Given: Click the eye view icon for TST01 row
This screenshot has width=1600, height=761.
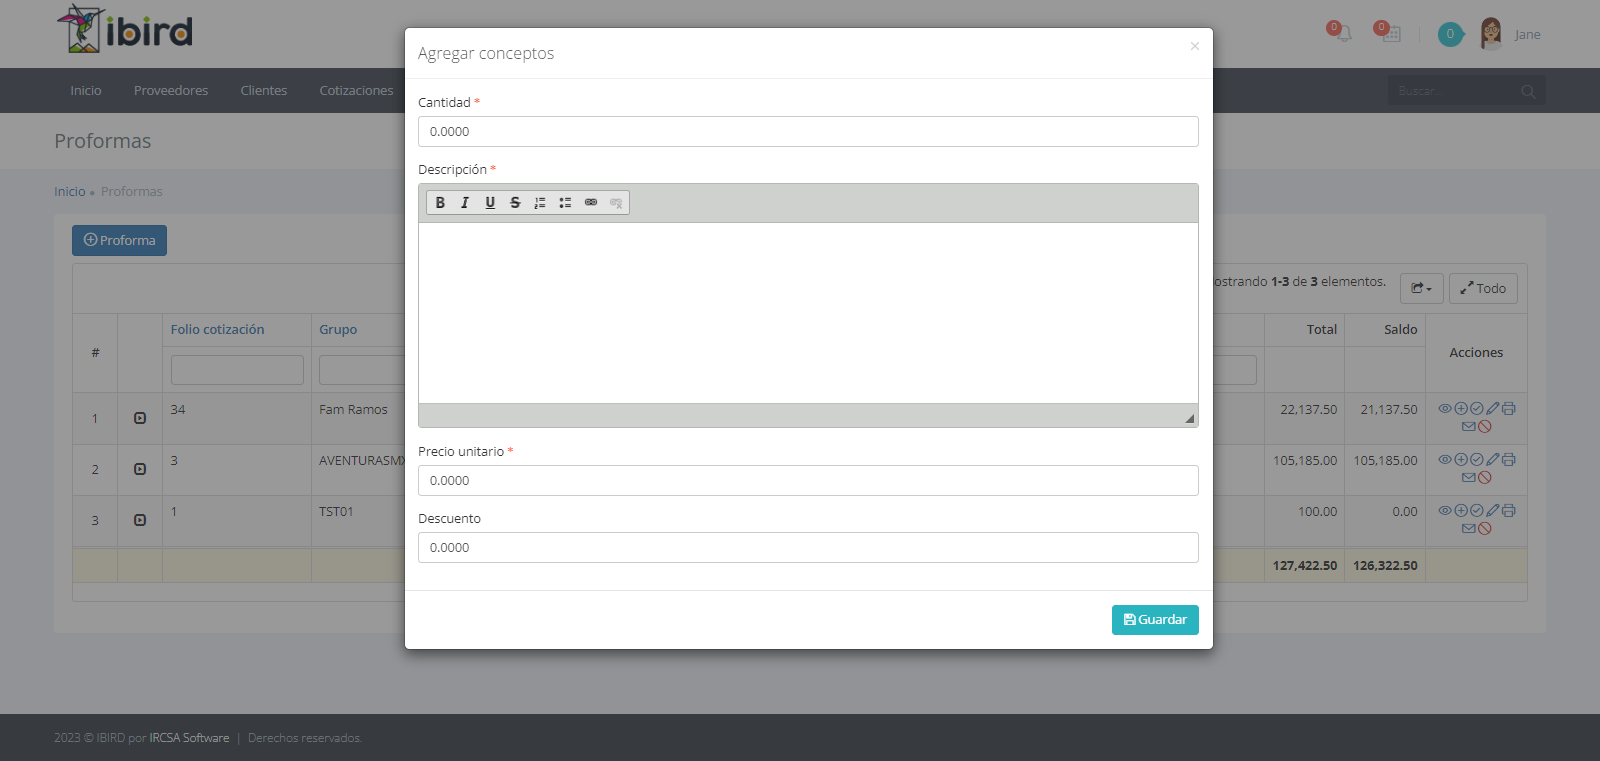Looking at the screenshot, I should 1445,510.
